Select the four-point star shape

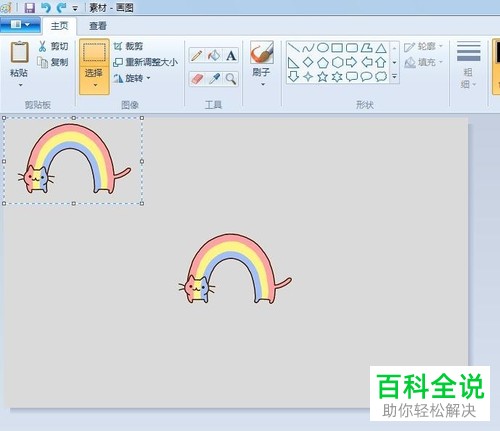coord(308,77)
